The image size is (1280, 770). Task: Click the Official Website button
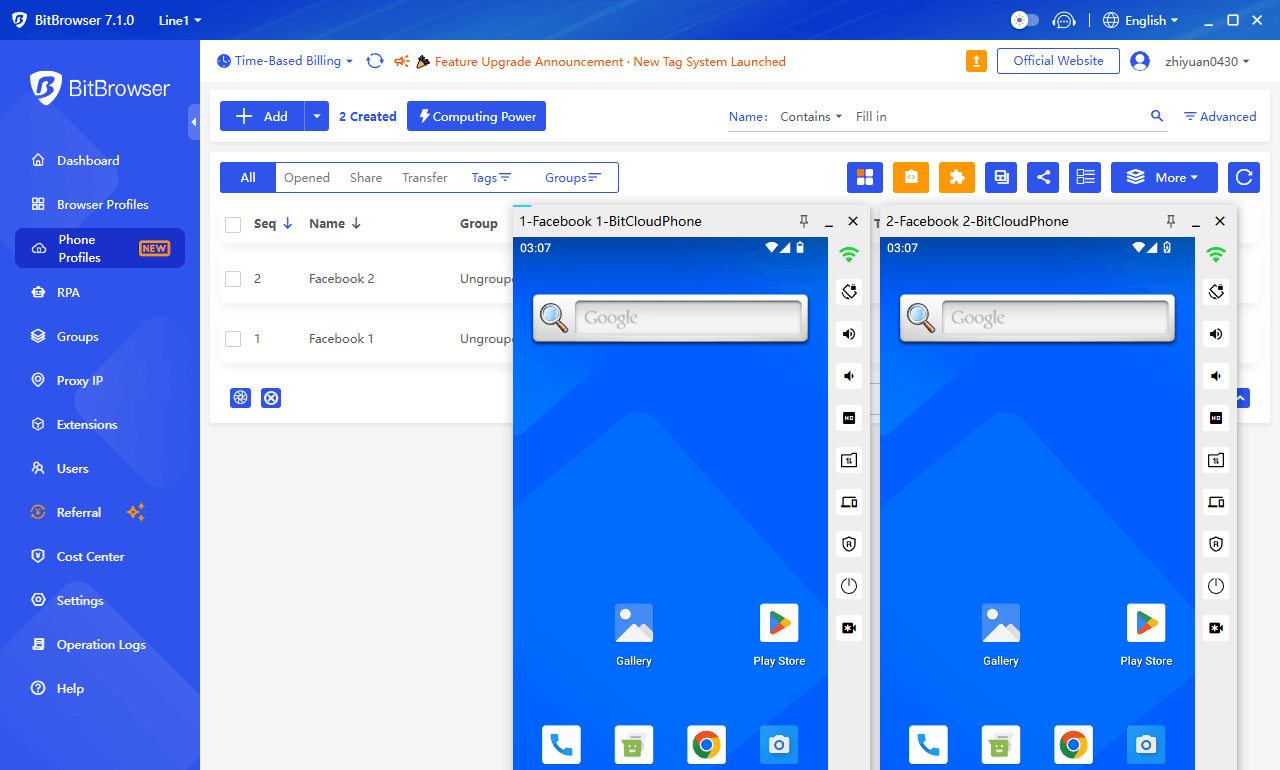click(1058, 61)
